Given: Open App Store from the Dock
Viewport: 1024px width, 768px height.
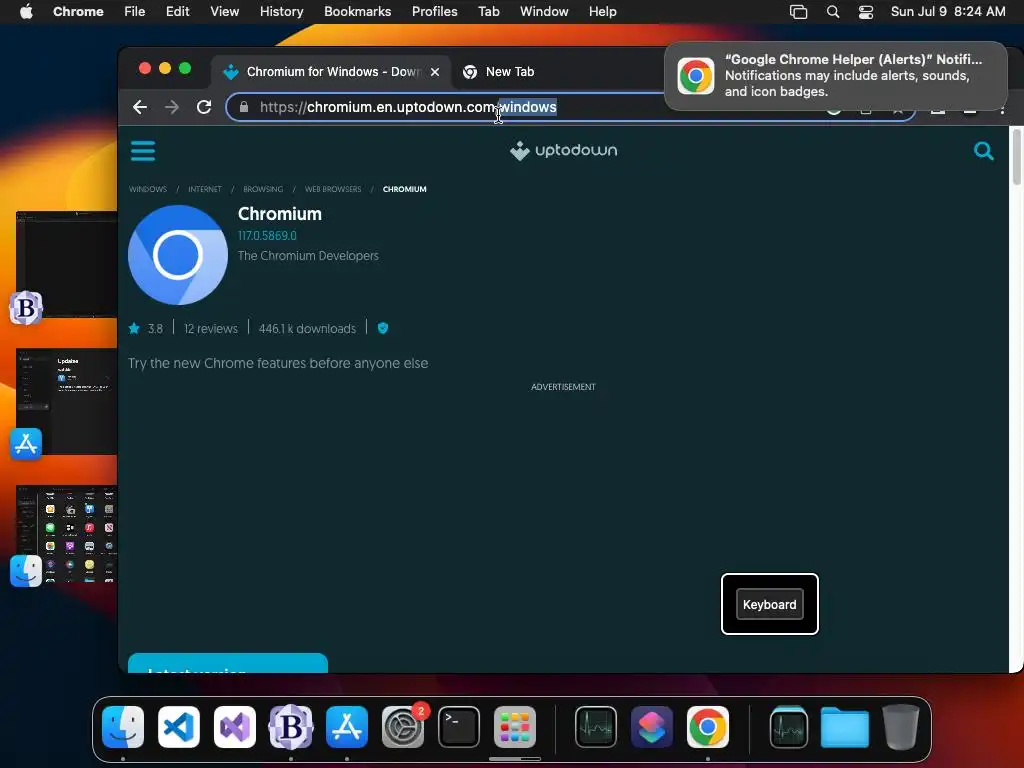Looking at the screenshot, I should tap(347, 727).
